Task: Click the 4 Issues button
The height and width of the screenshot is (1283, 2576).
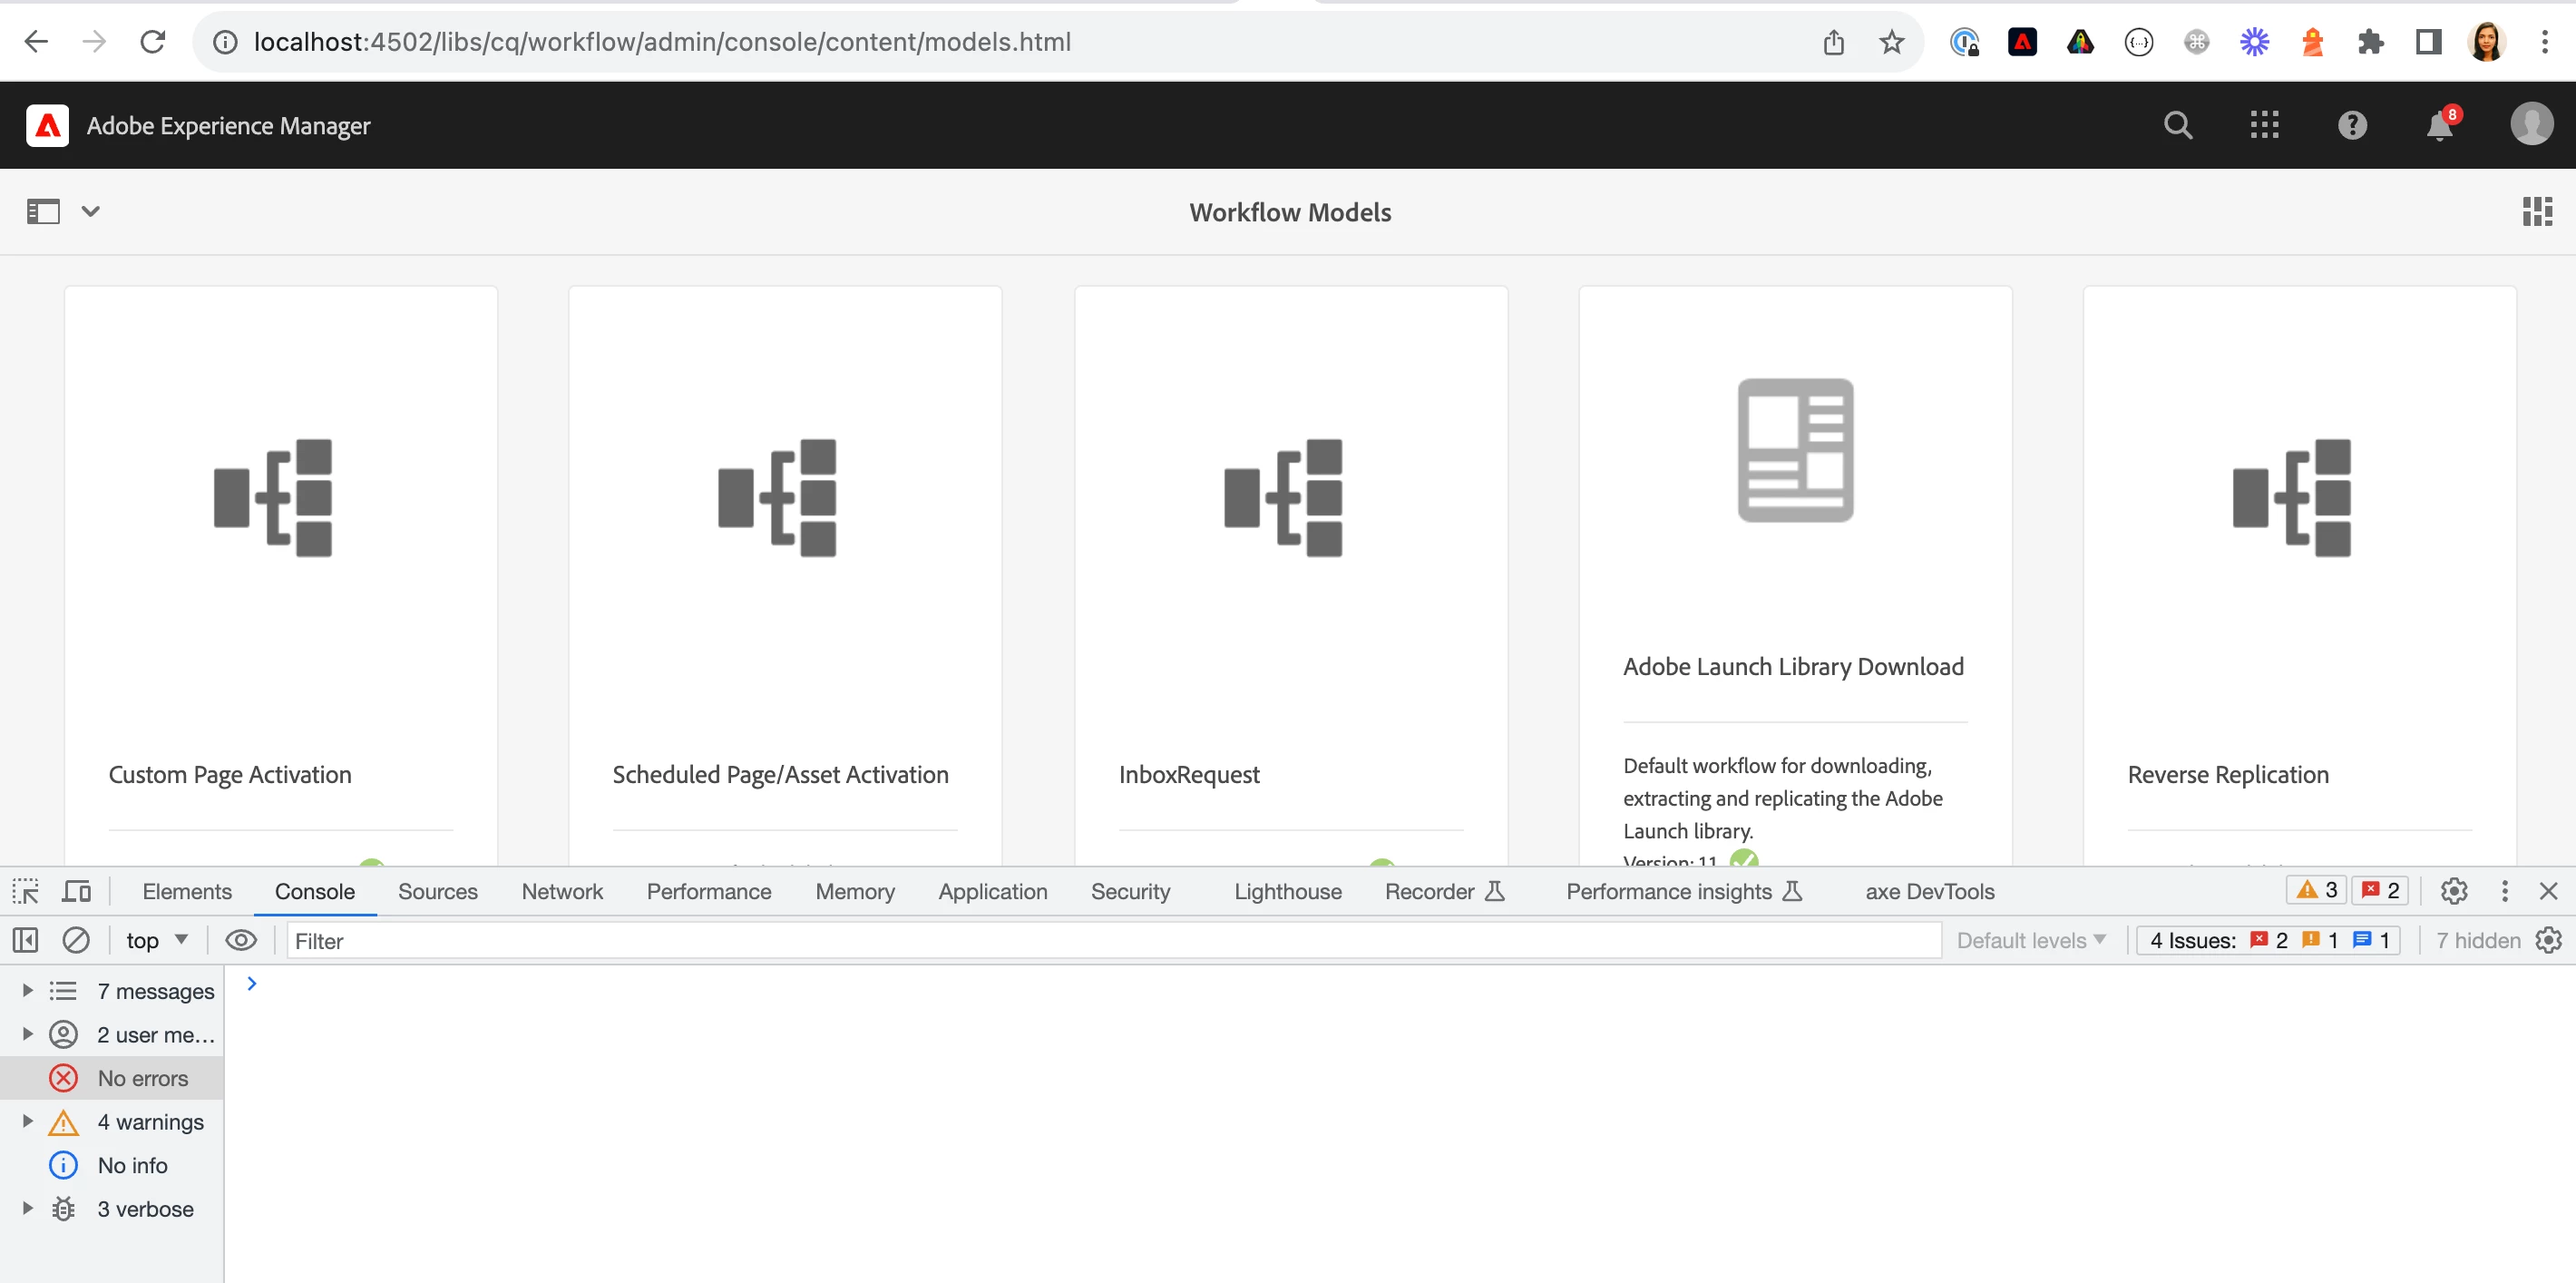Action: (x=2268, y=940)
